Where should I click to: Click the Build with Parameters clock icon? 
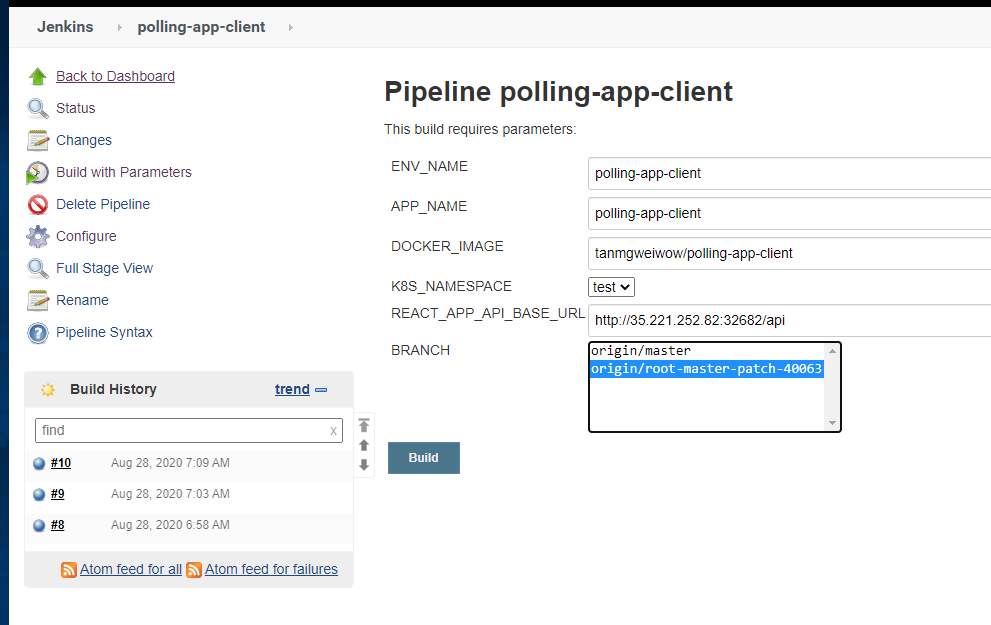[38, 172]
